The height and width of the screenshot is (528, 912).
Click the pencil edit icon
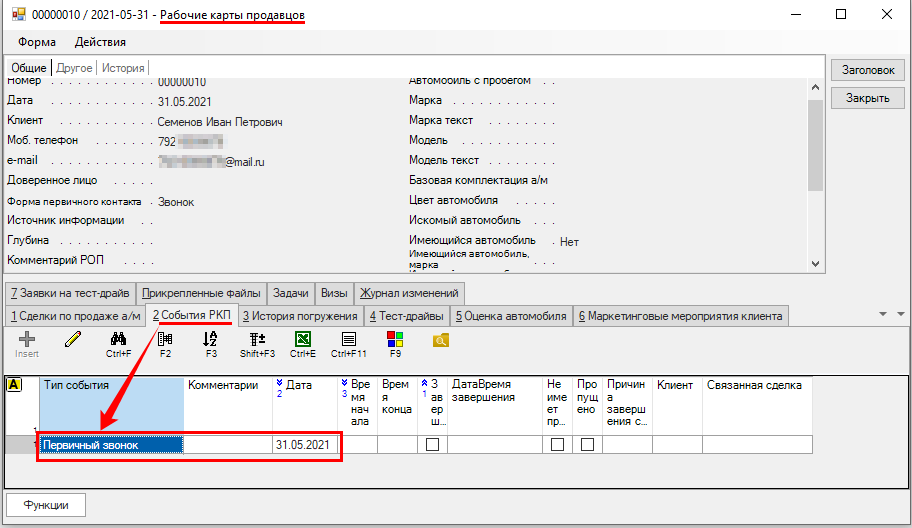tap(73, 340)
